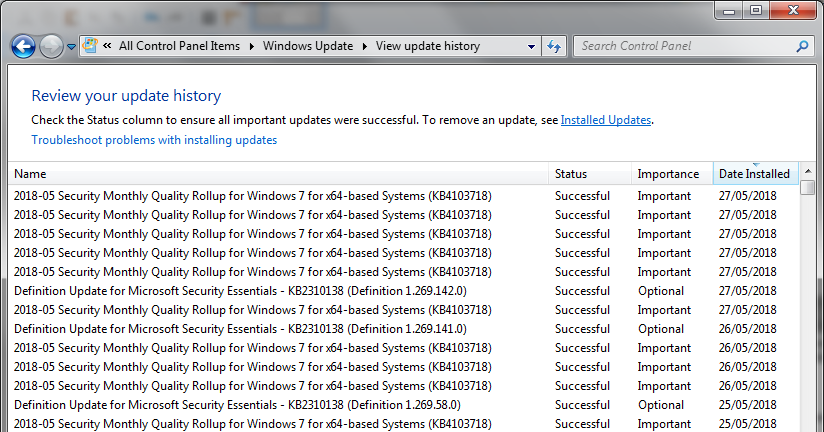Open Troubleshoot problems with installing updates
The width and height of the screenshot is (824, 432).
pyautogui.click(x=154, y=140)
